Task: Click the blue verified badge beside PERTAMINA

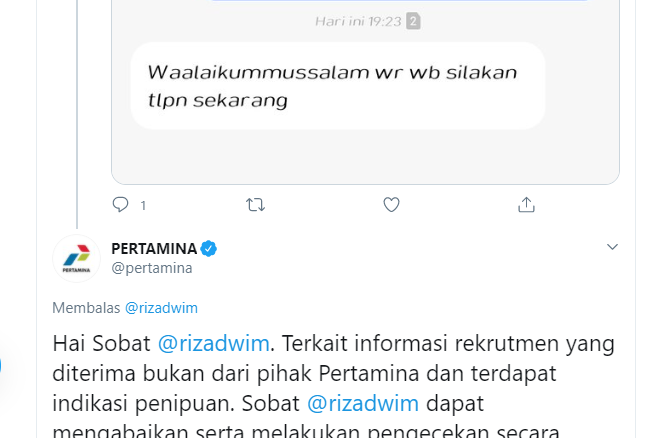Action: pyautogui.click(x=209, y=249)
